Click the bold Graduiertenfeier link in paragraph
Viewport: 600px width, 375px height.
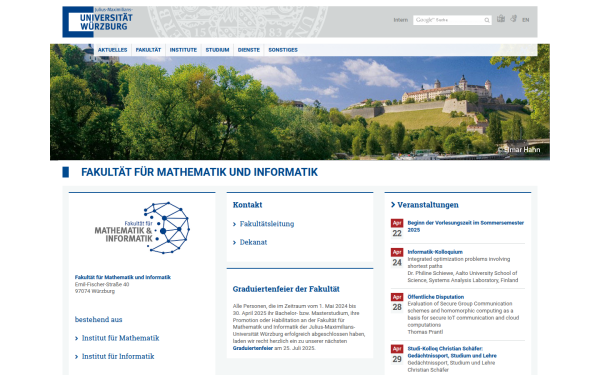[253, 348]
